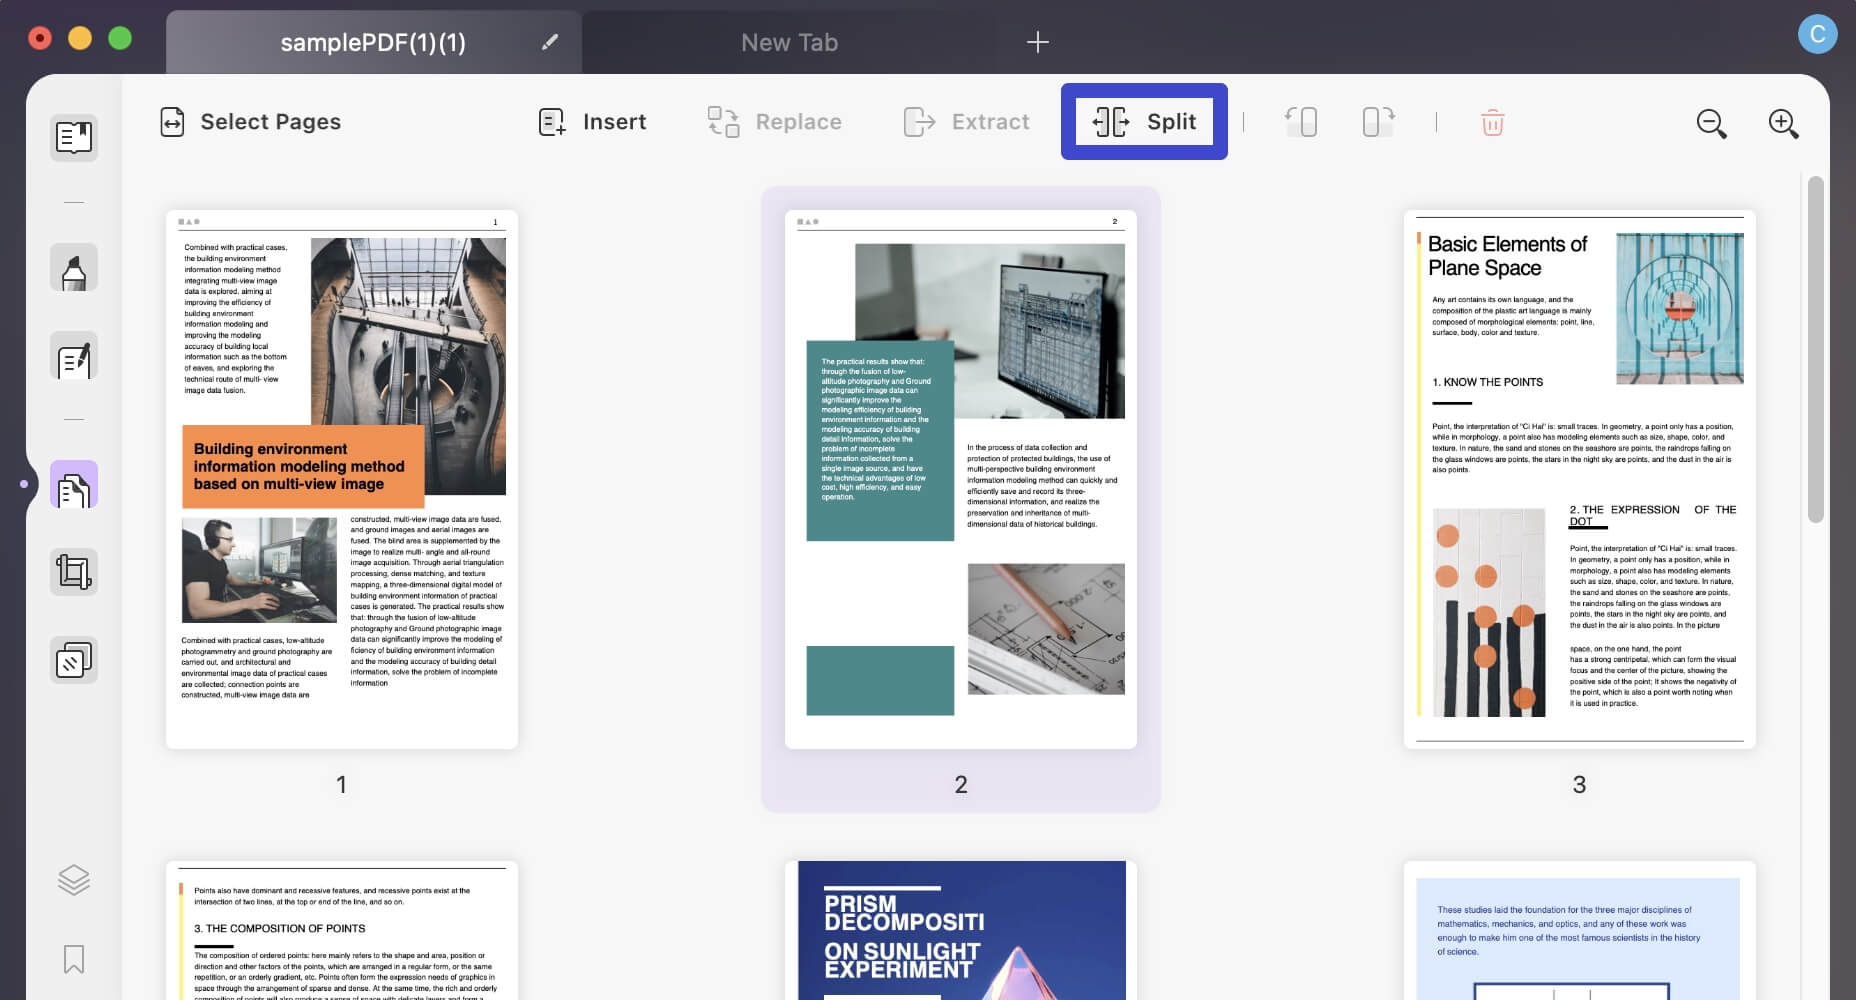1856x1000 pixels.
Task: Select the Composition of Points page thumbnail
Action: coord(342,931)
